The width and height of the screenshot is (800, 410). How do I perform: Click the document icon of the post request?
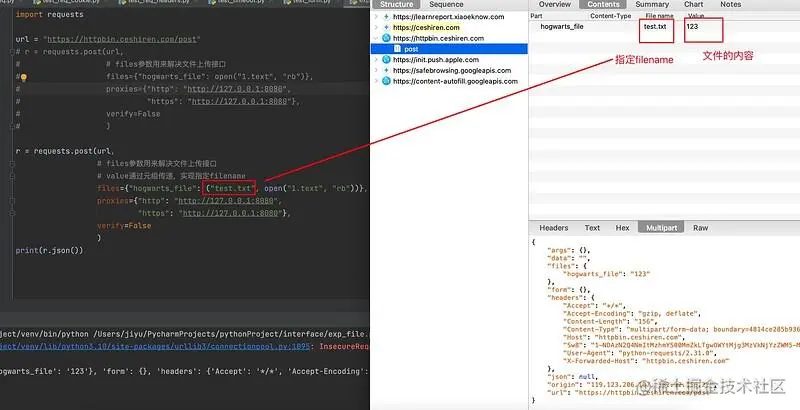click(x=397, y=49)
